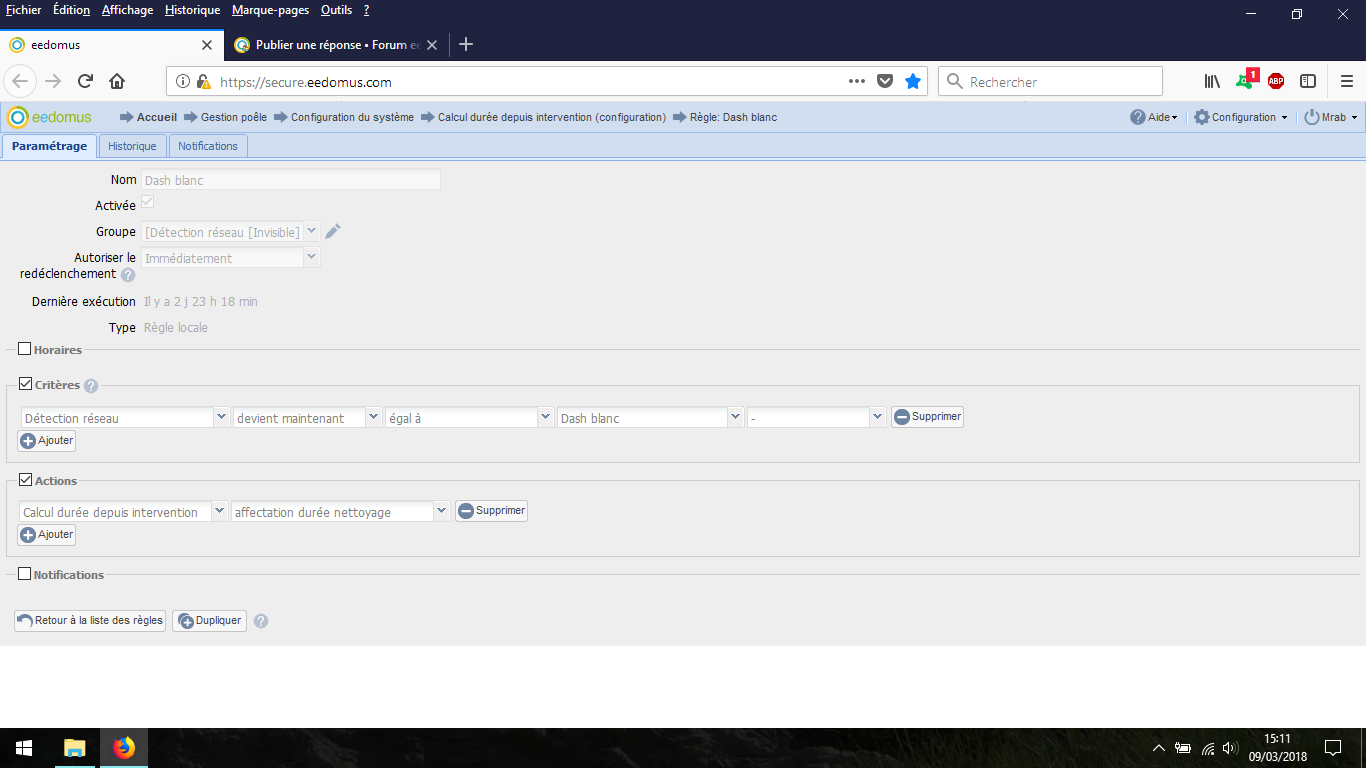The width and height of the screenshot is (1366, 768).
Task: Remove the action row with Supprimer
Action: pyautogui.click(x=491, y=510)
